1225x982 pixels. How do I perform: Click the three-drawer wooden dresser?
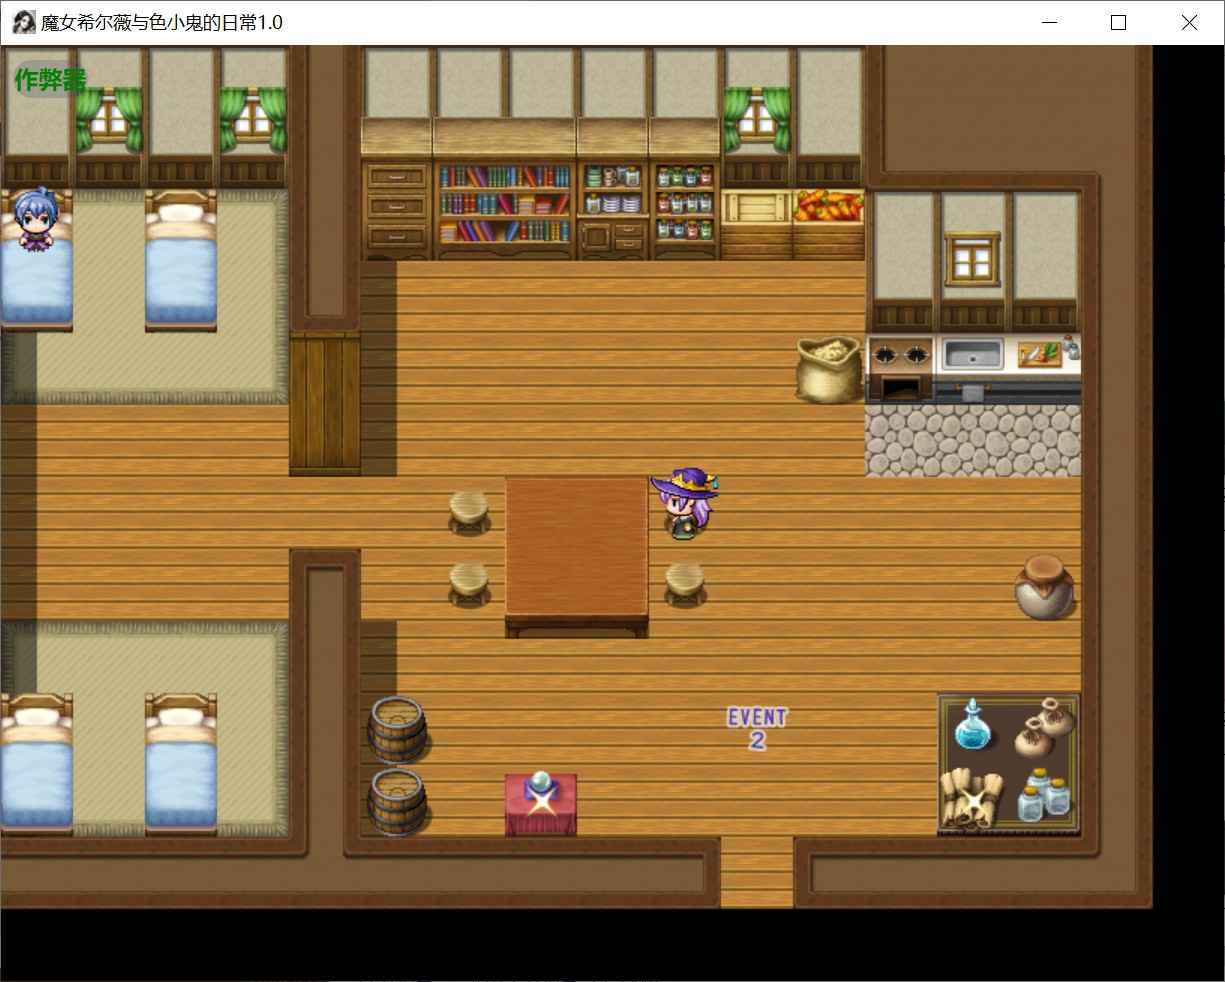(x=397, y=208)
